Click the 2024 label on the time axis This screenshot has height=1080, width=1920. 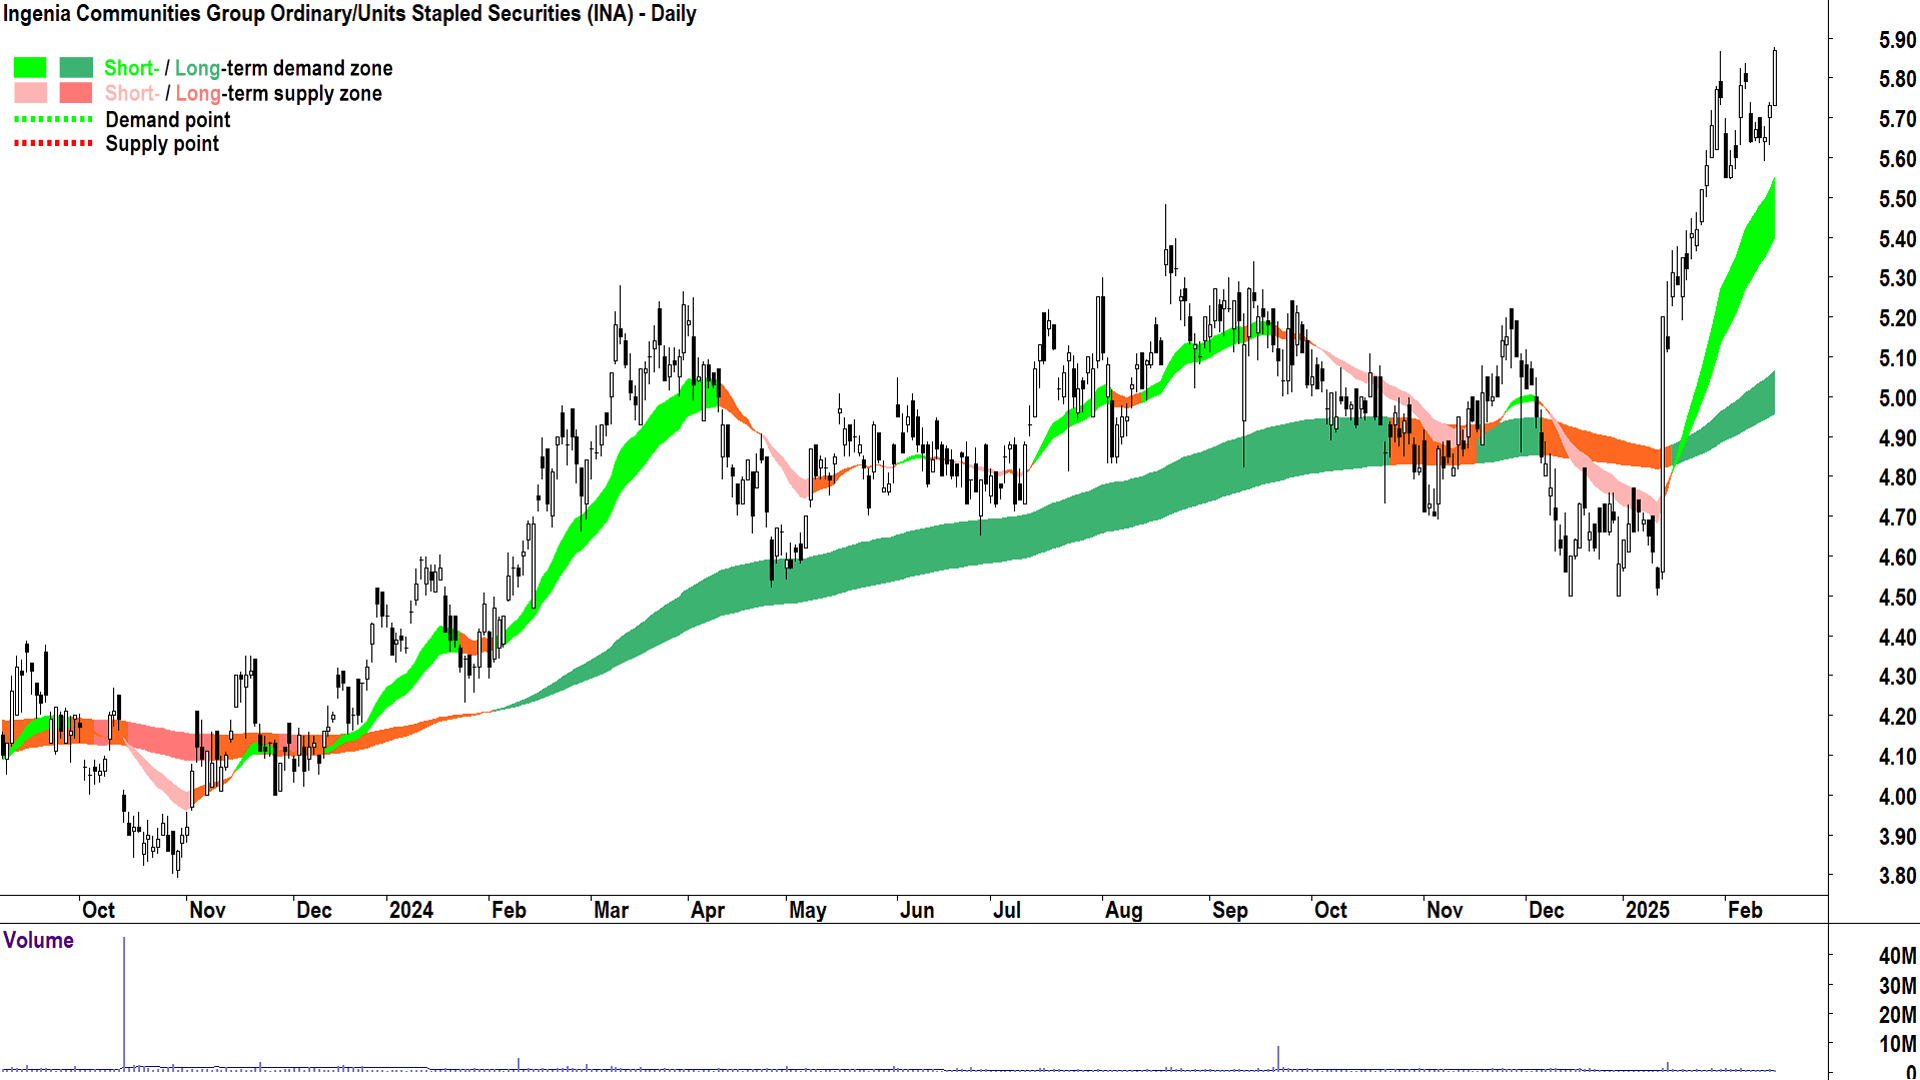[x=411, y=911]
